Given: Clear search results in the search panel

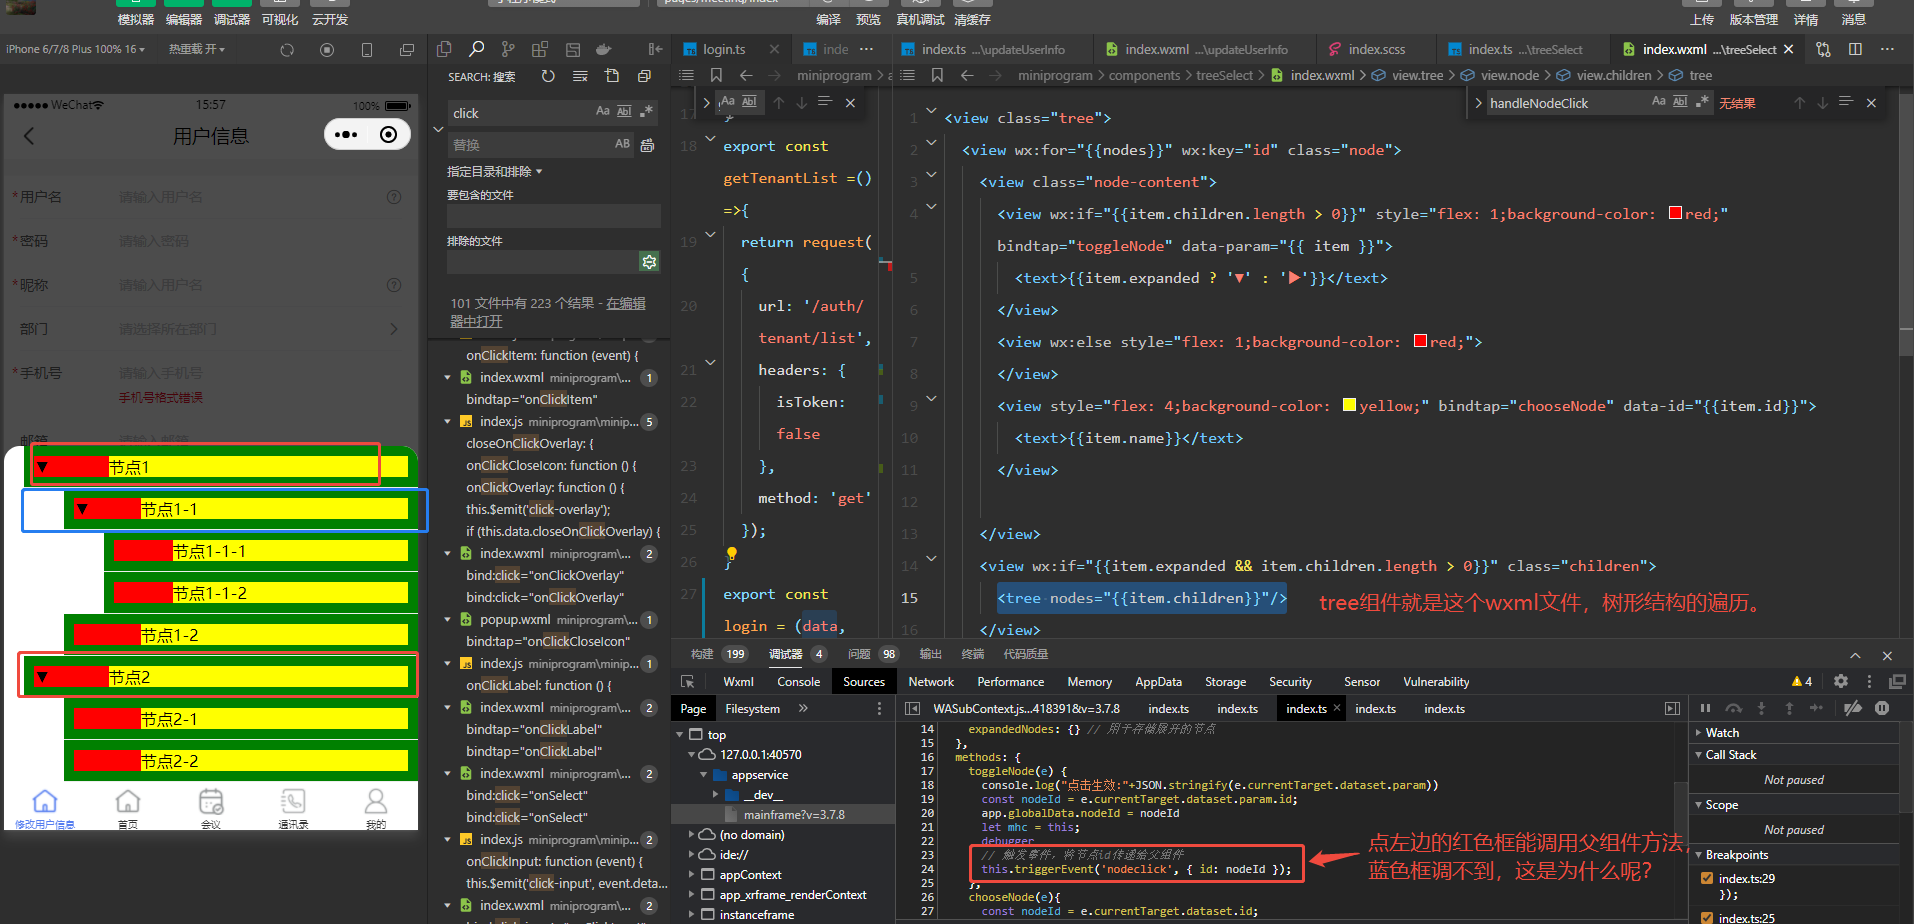Looking at the screenshot, I should tap(580, 76).
